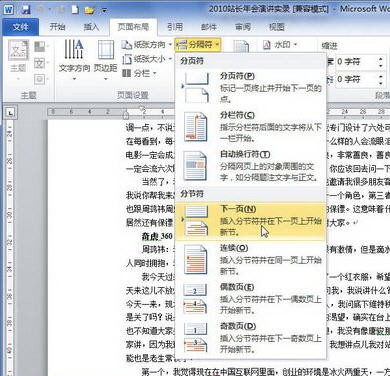Image resolution: width=390 pixels, height=376 pixels.
Task: Choose 分页符(P) page break option
Action: (250, 87)
